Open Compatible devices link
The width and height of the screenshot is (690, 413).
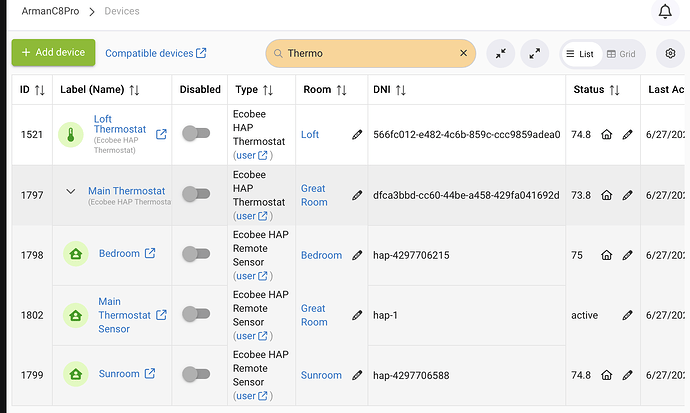pyautogui.click(x=156, y=53)
